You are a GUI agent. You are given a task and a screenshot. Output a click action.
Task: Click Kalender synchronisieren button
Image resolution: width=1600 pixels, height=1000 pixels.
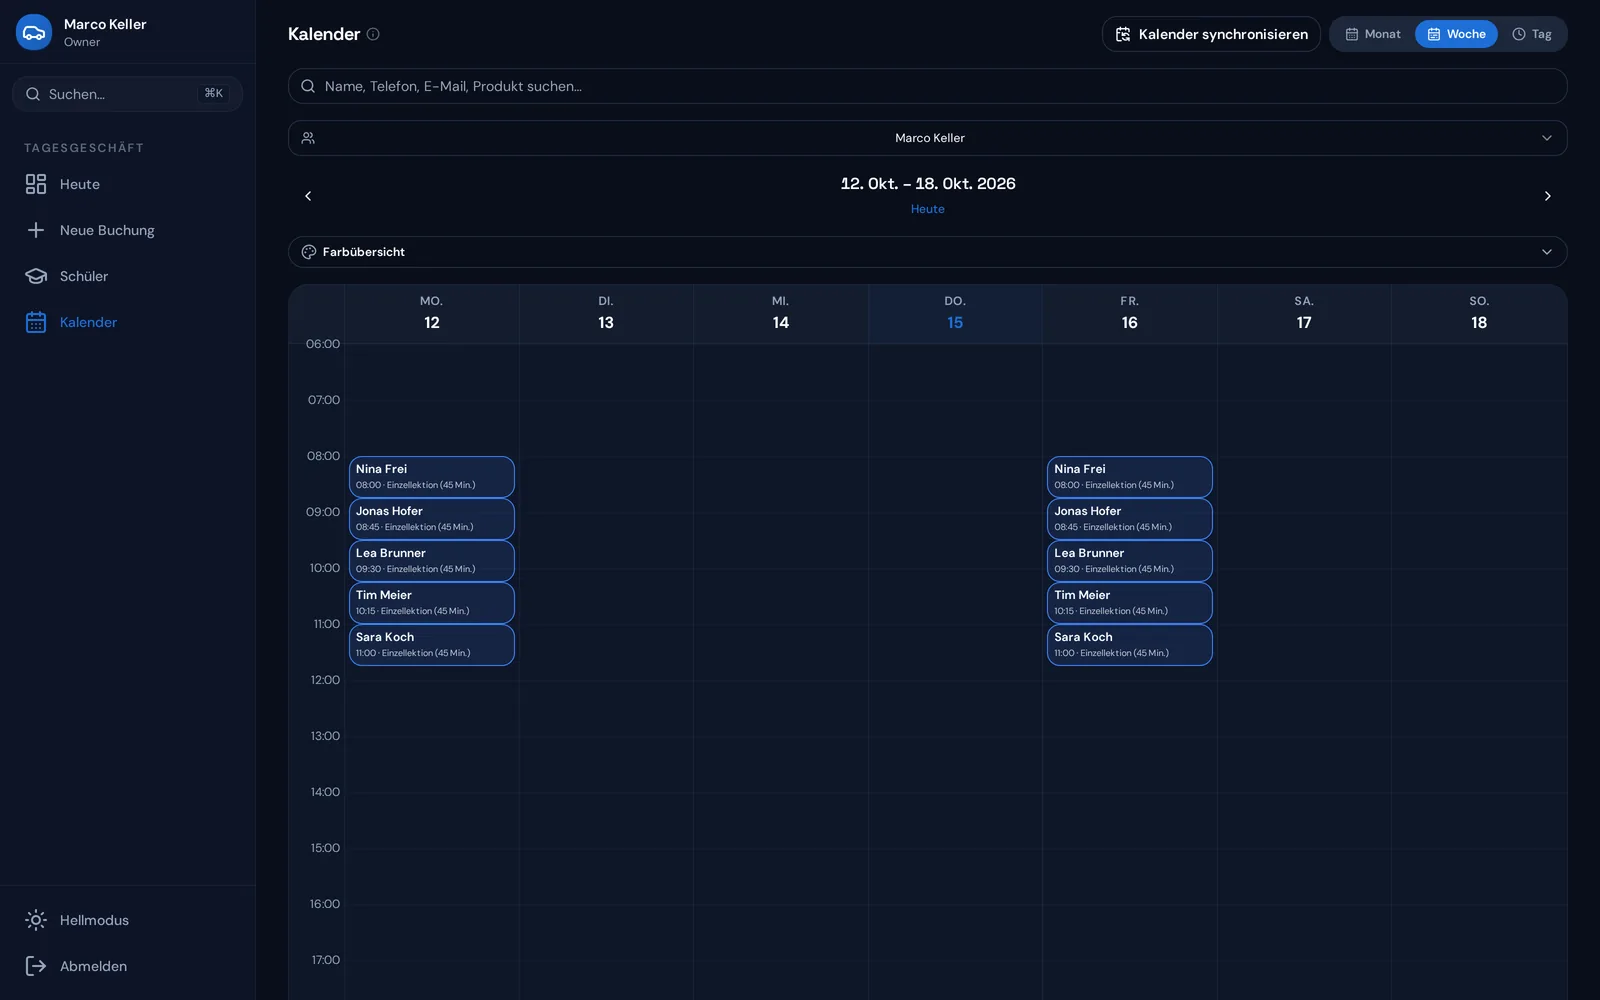[1211, 34]
